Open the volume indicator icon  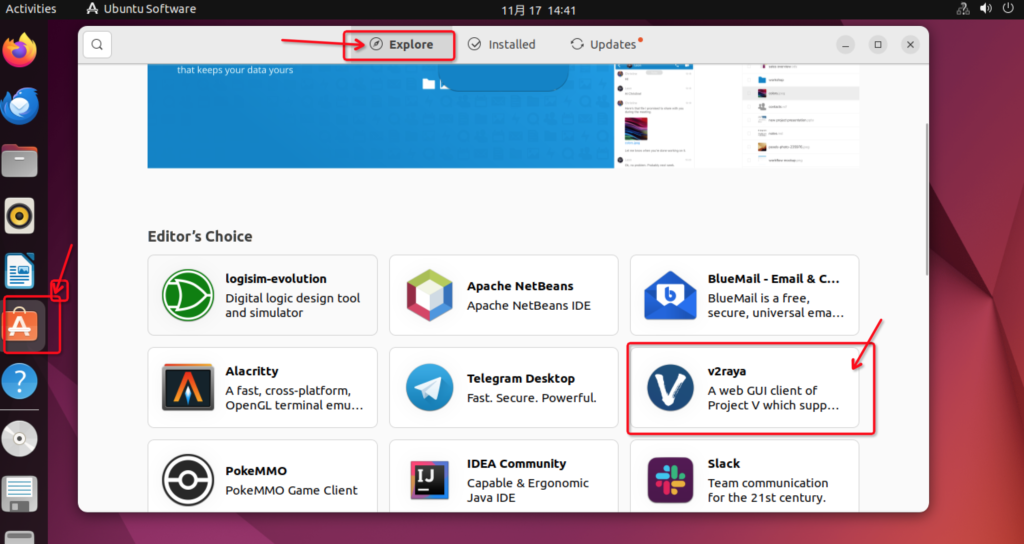(x=986, y=9)
